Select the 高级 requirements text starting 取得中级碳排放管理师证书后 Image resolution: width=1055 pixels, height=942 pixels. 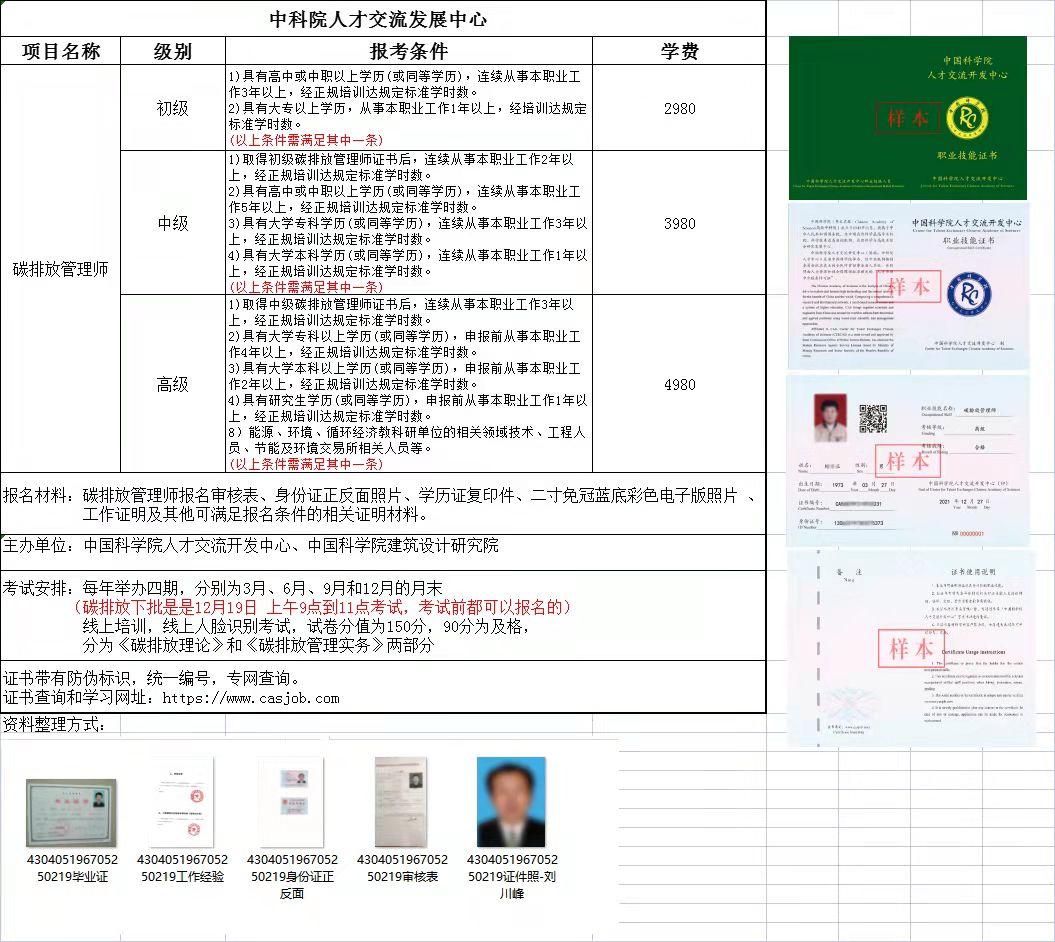click(409, 384)
